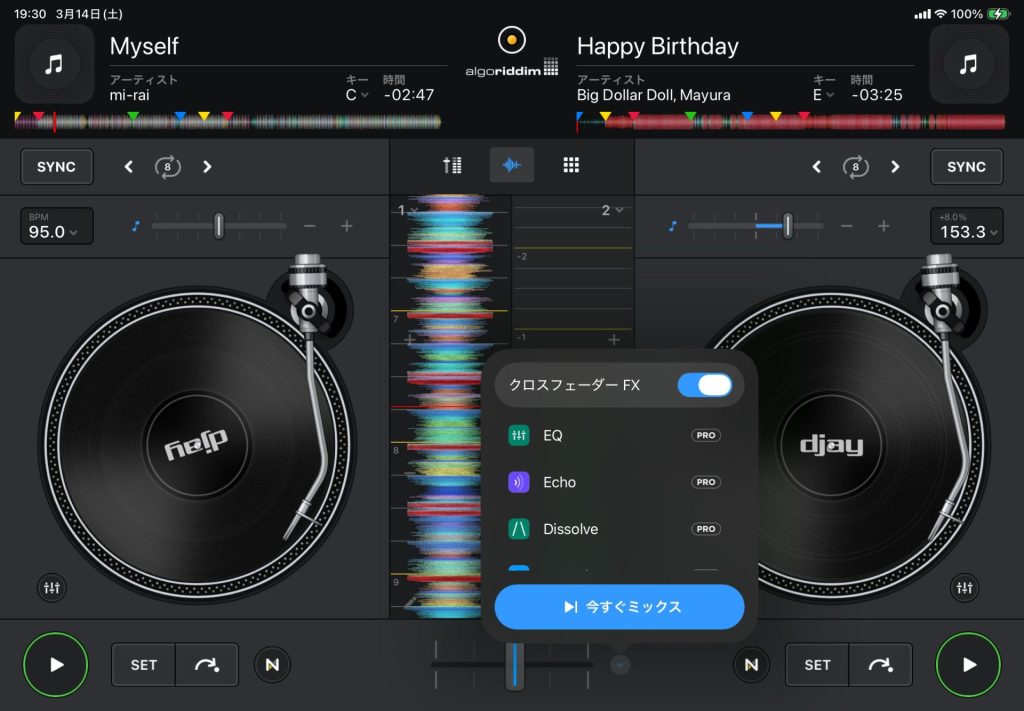Tap right deck jump-to-cue arrow icon
The height and width of the screenshot is (711, 1024).
coord(880,664)
